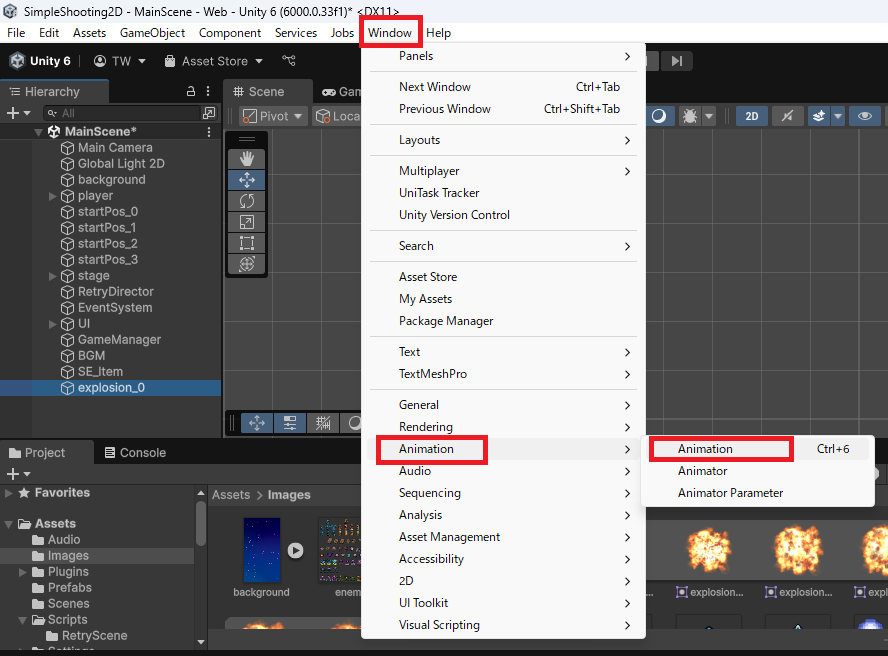This screenshot has height=656, width=888.
Task: Choose Animator in the submenu
Action: tap(758, 471)
